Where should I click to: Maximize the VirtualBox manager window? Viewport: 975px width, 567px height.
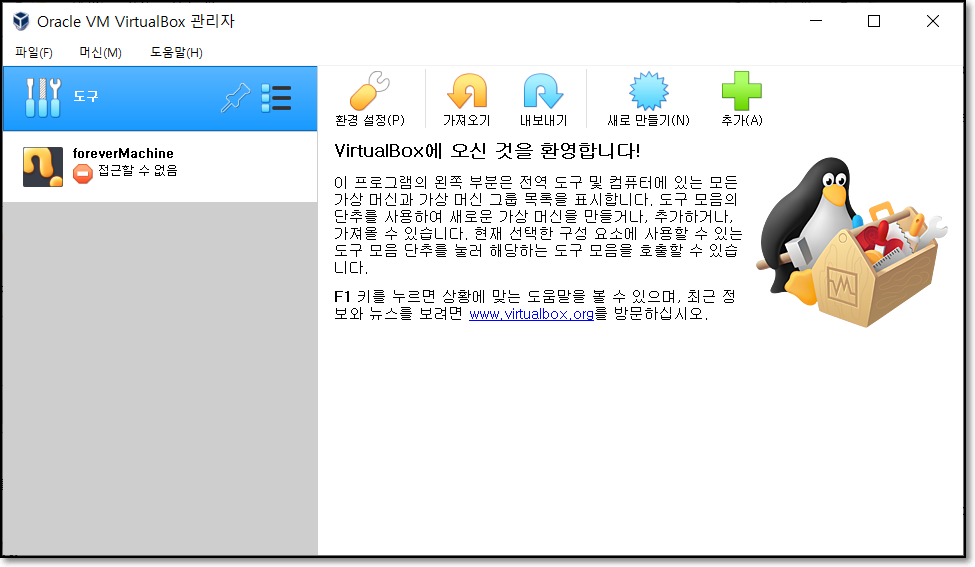tap(874, 21)
